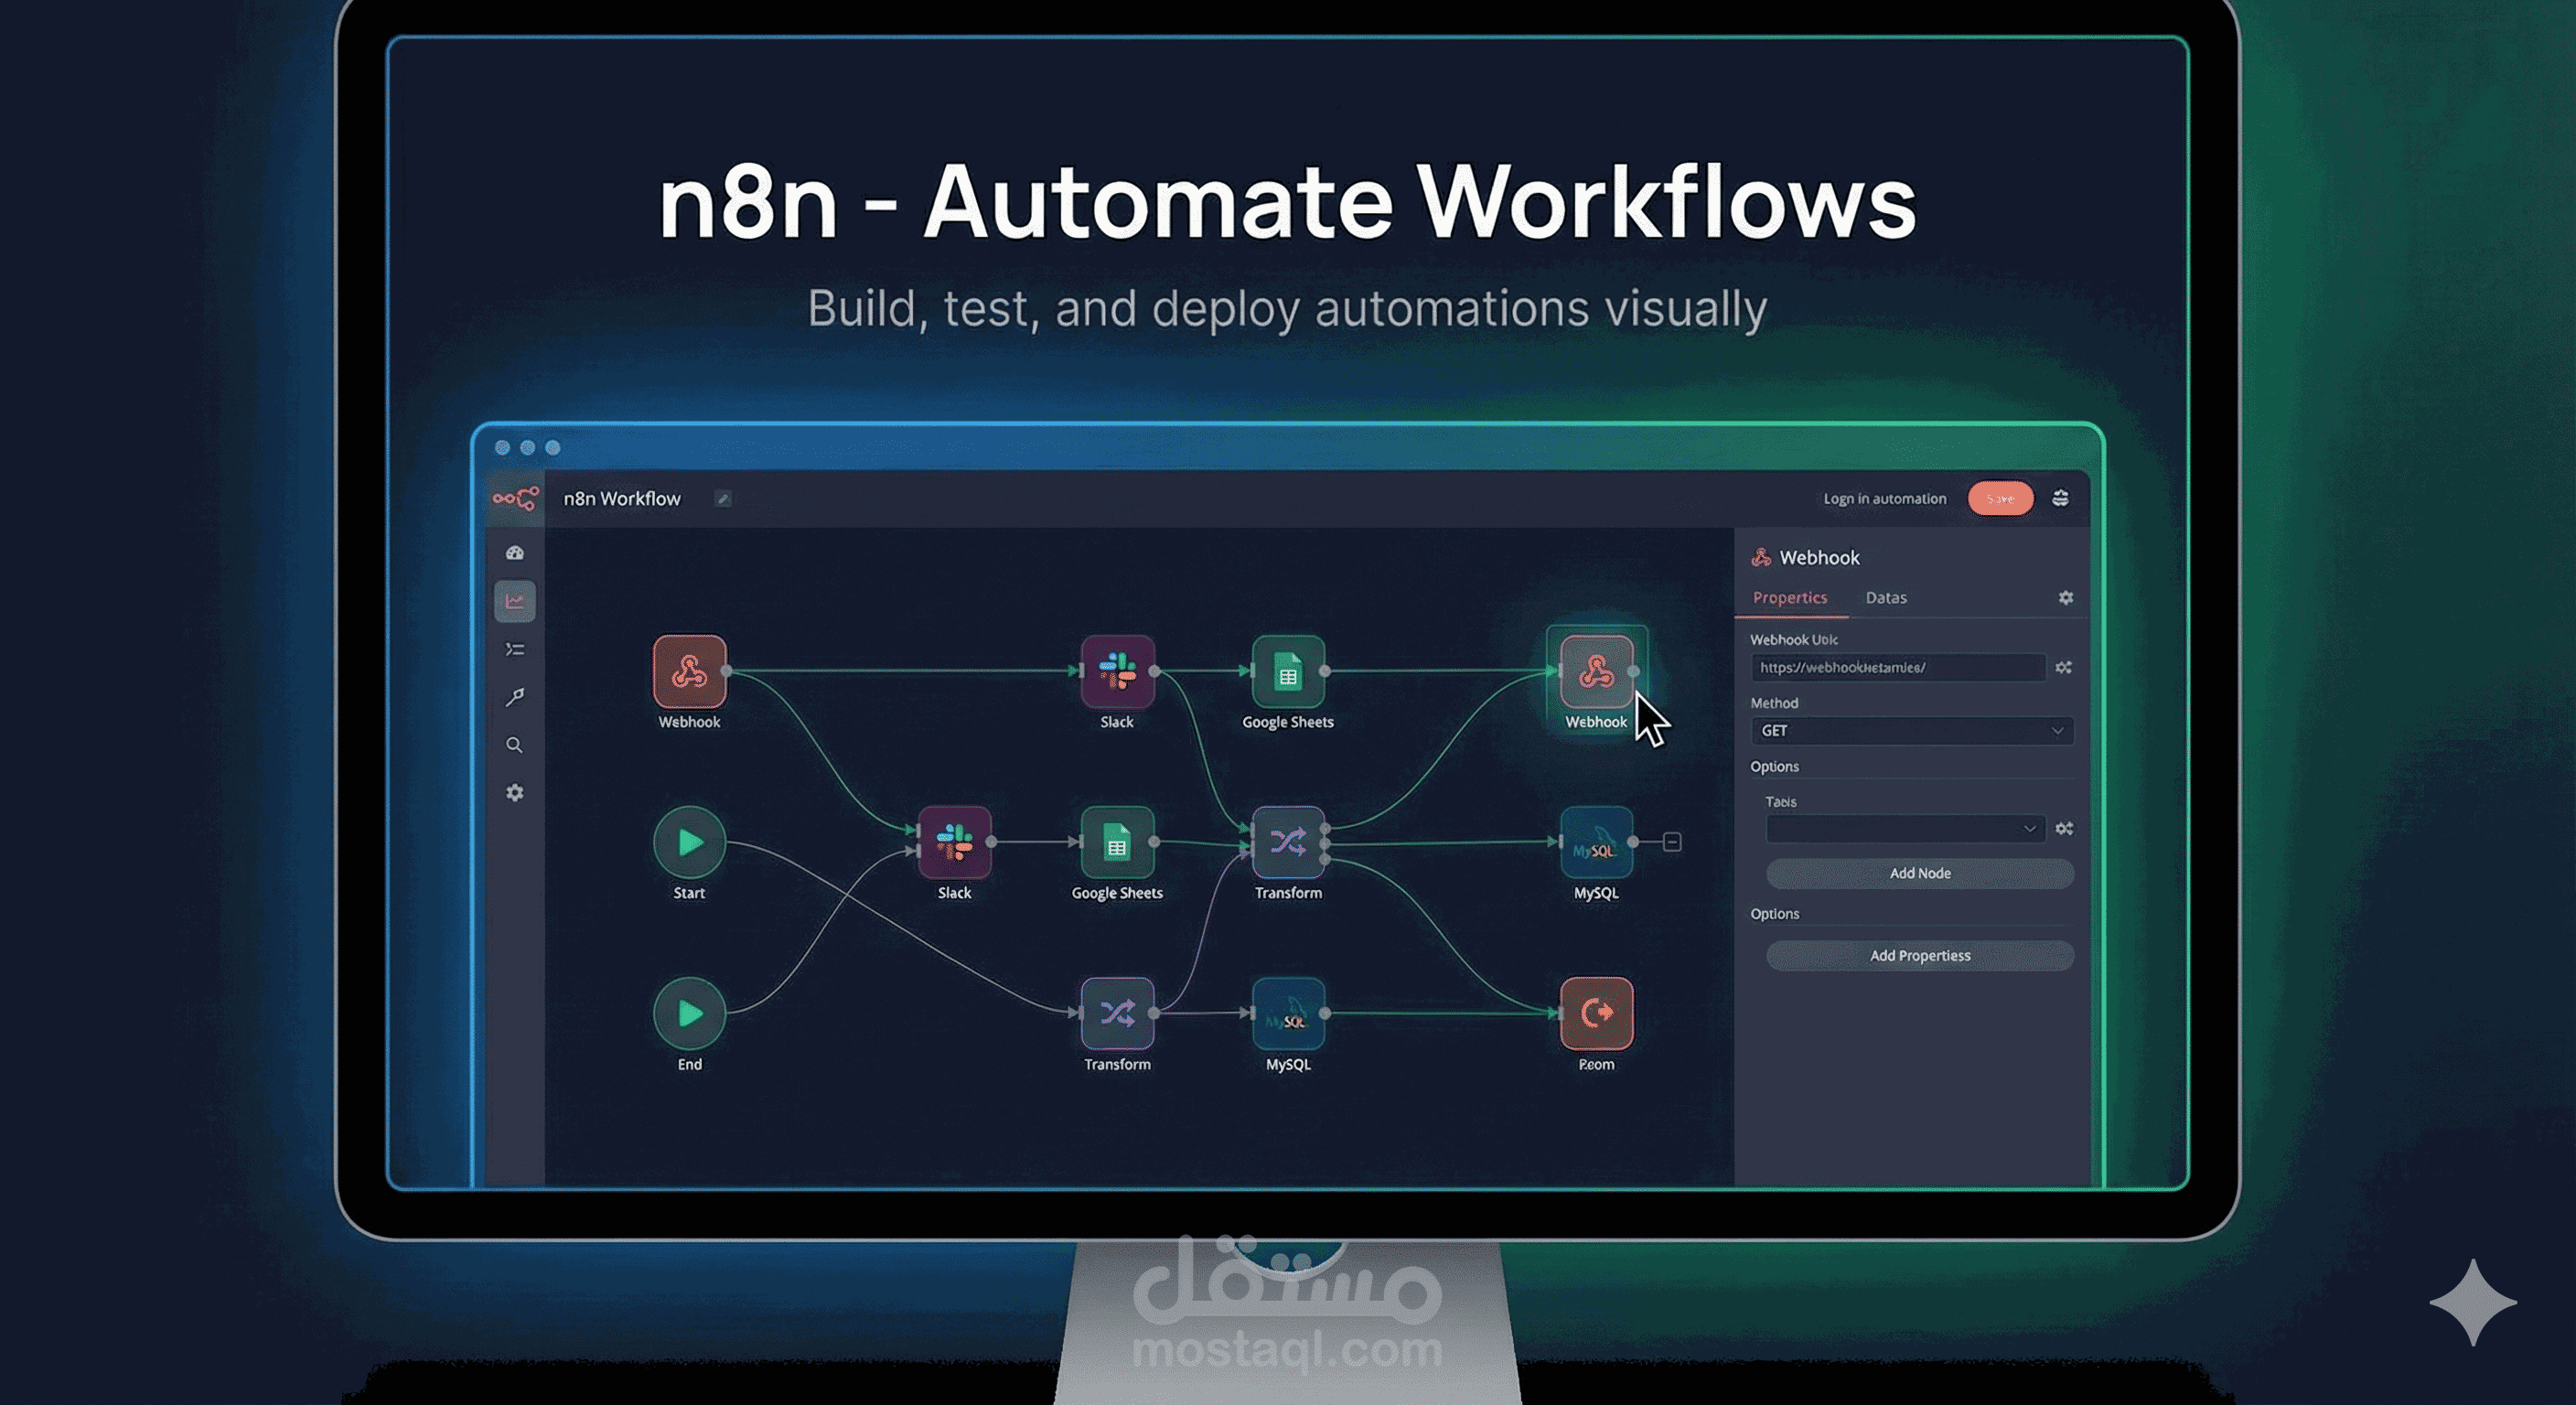Image resolution: width=2576 pixels, height=1405 pixels.
Task: Click the Start play node
Action: point(689,842)
